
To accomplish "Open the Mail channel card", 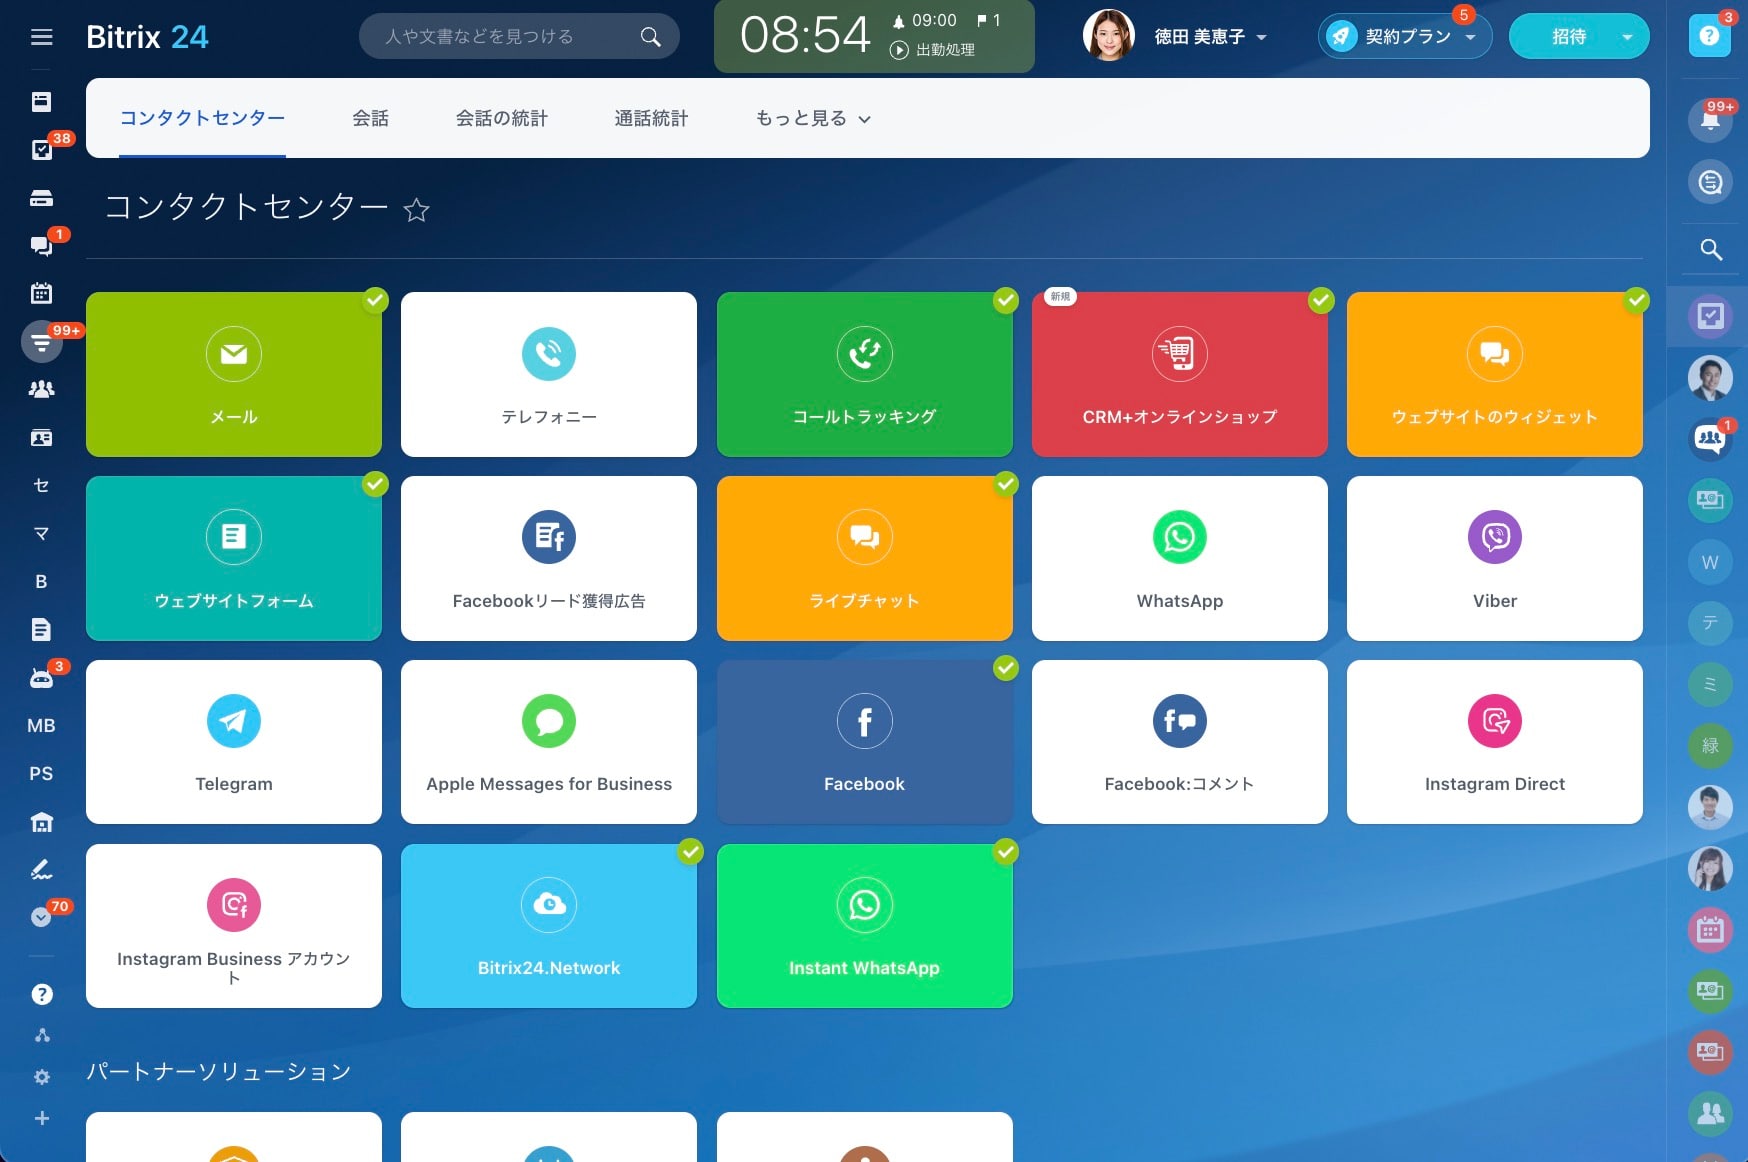I will tap(234, 374).
